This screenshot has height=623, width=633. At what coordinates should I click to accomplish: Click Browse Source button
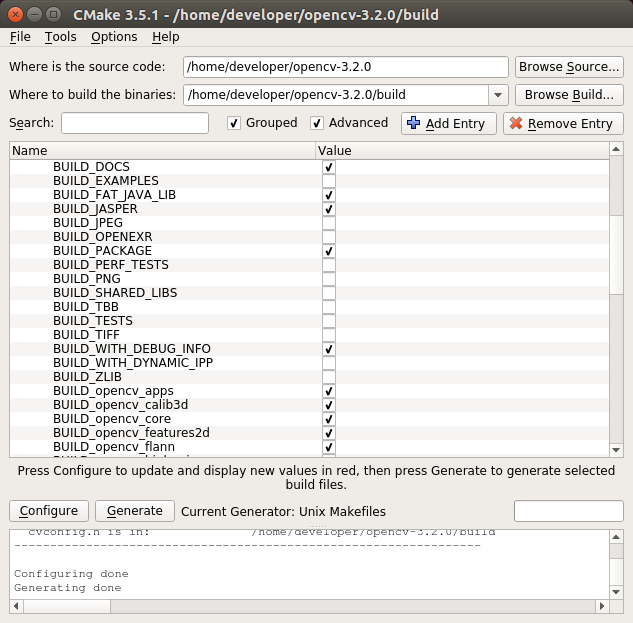click(x=569, y=67)
